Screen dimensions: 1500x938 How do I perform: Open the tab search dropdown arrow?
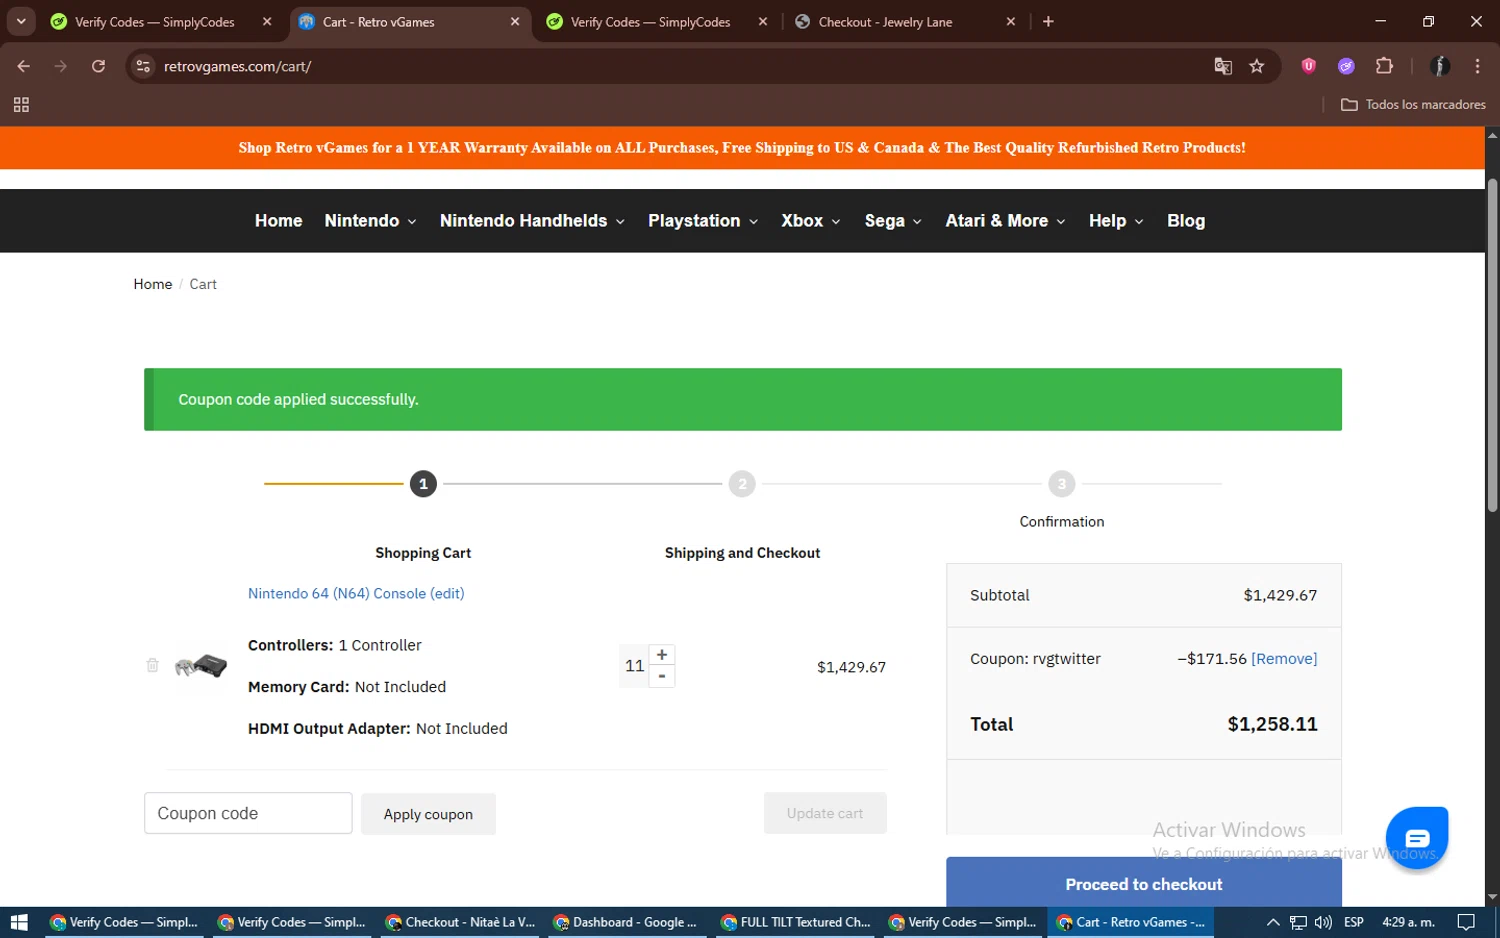[x=21, y=21]
